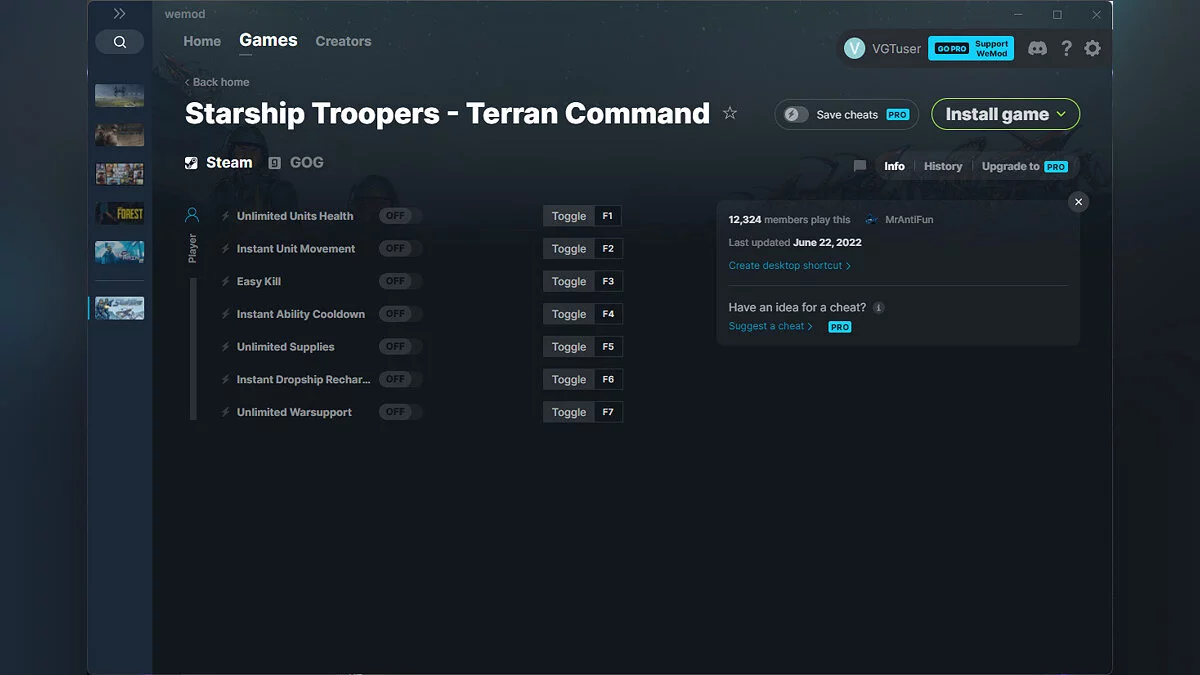Open the chat comments icon
1200x675 pixels.
860,166
